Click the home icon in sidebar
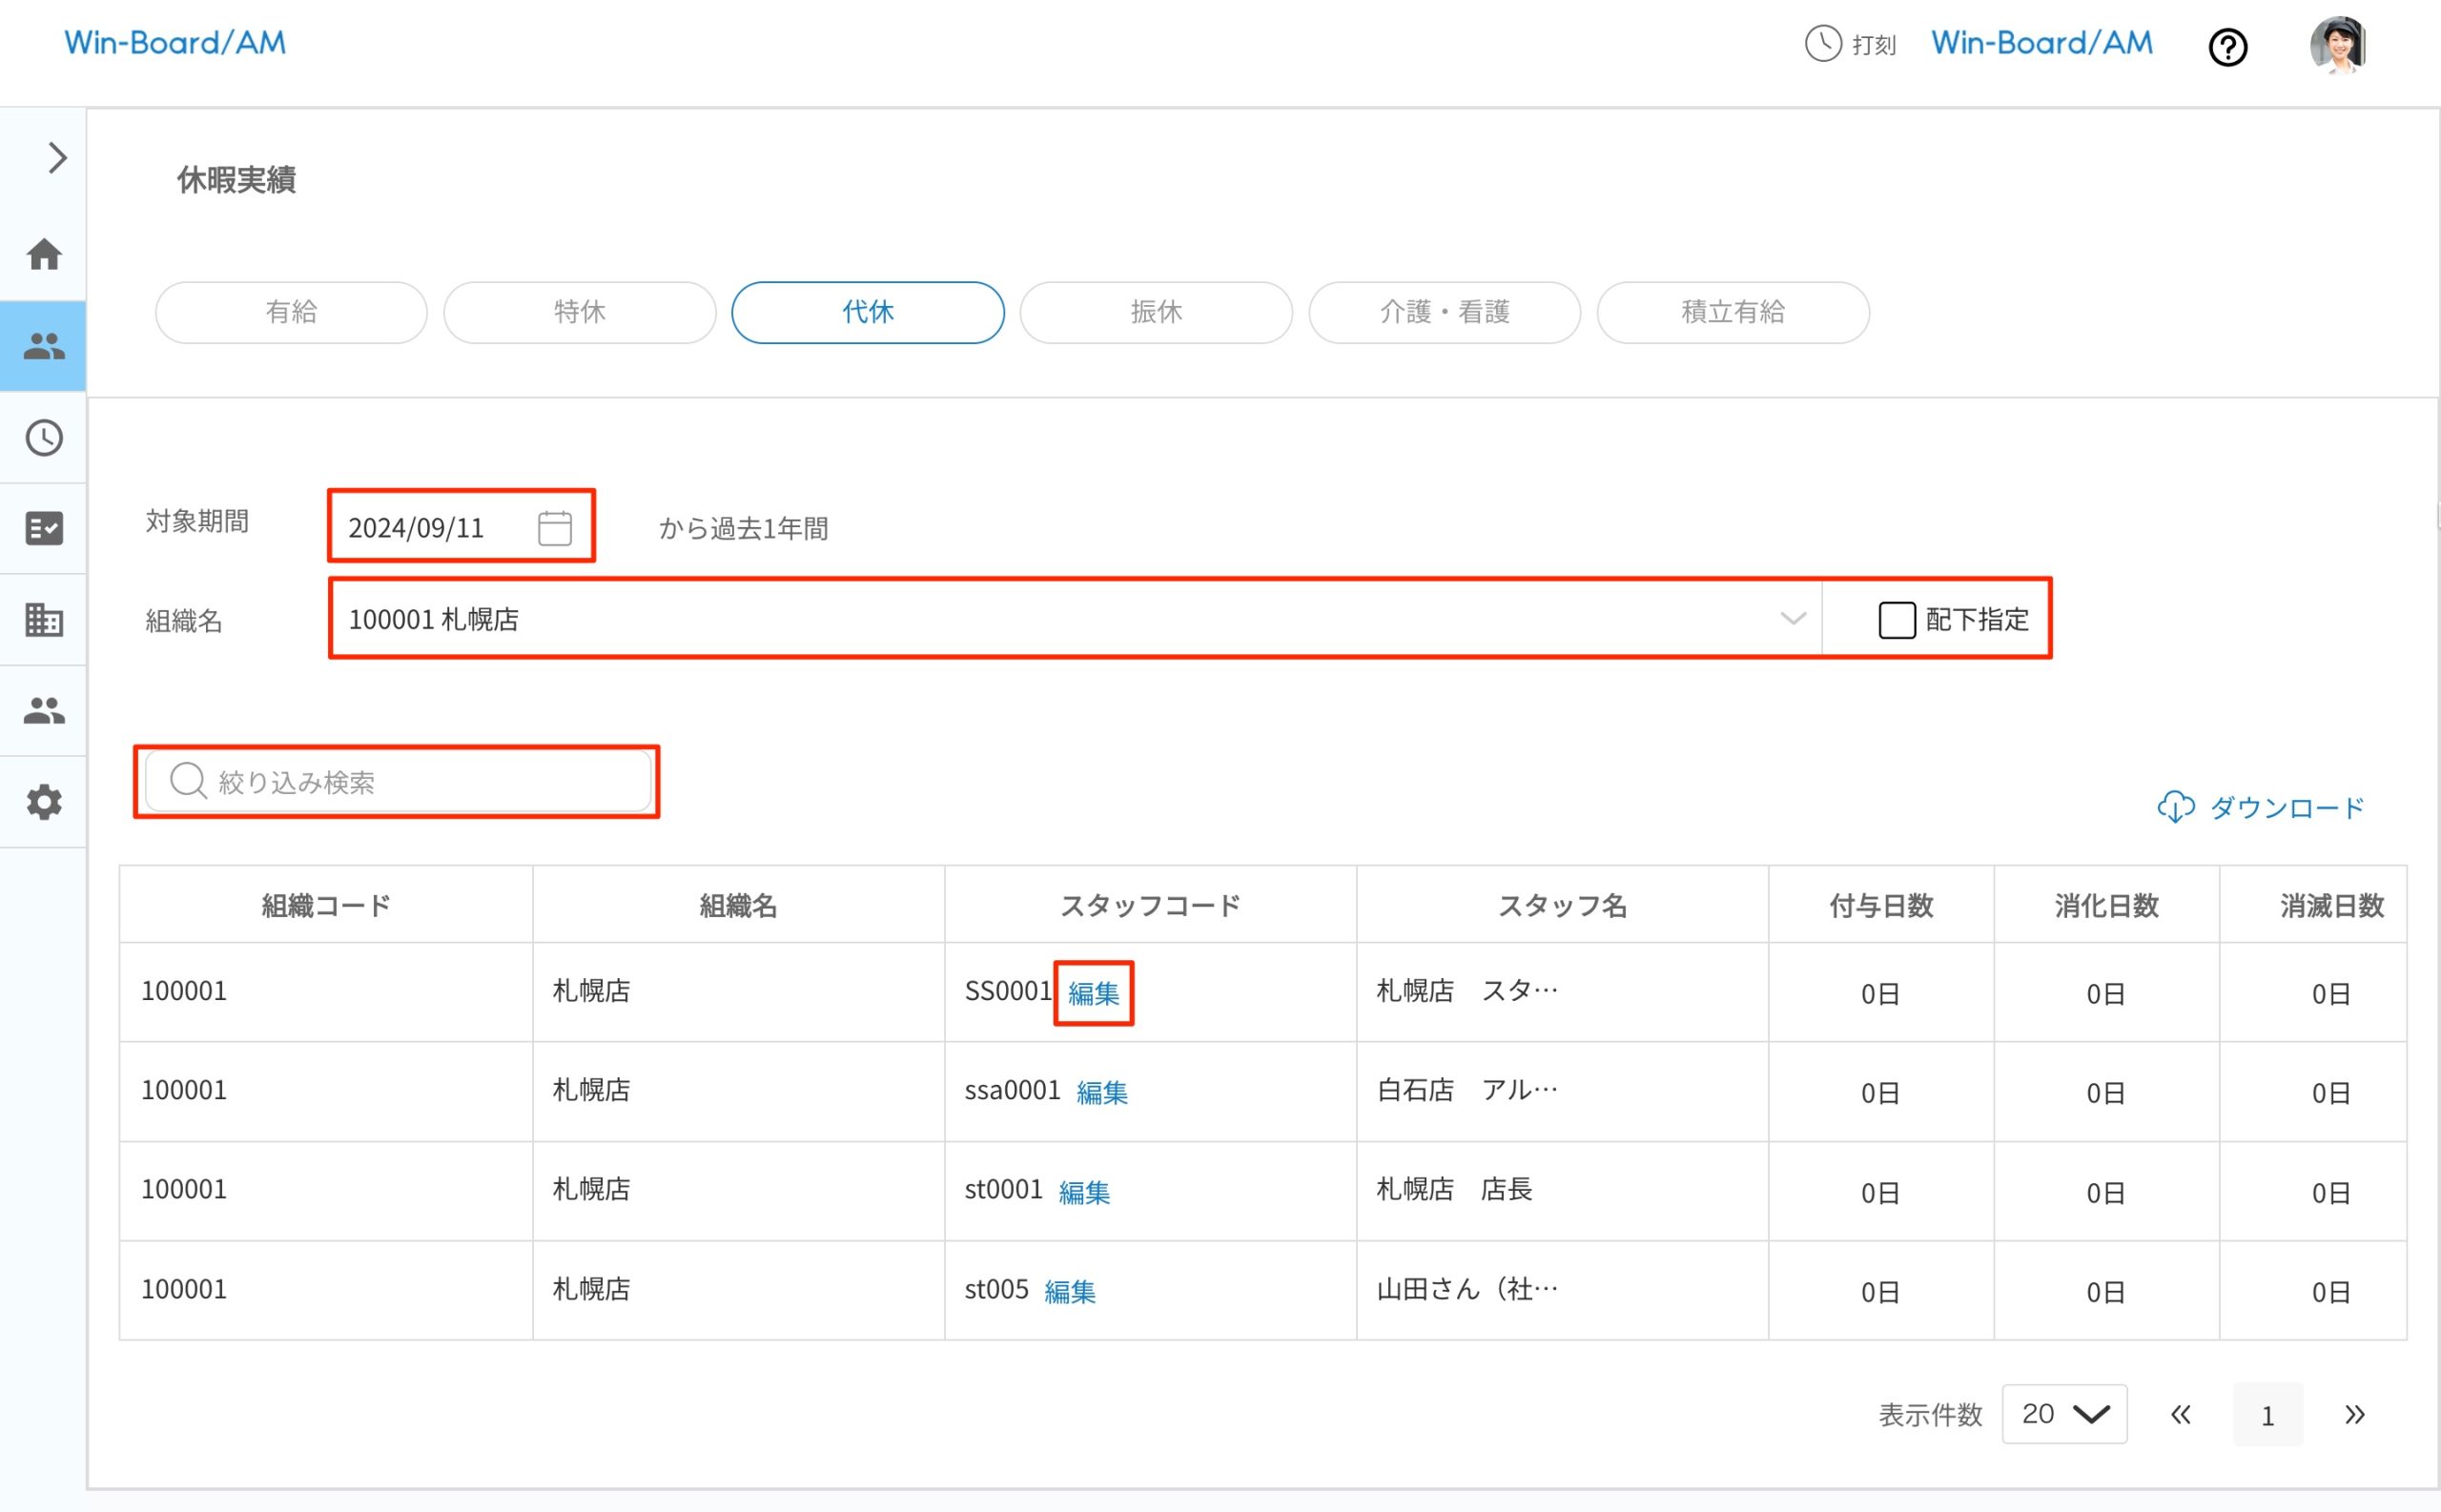 (x=44, y=254)
